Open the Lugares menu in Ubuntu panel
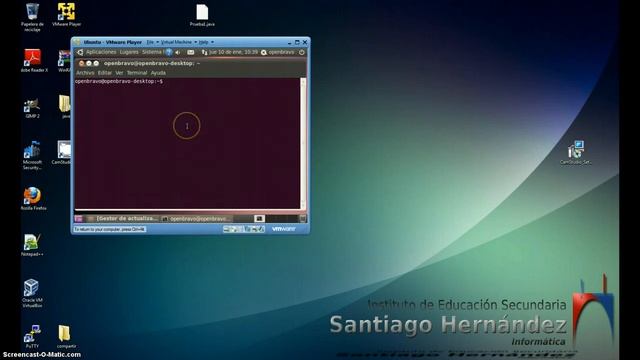 pos(129,52)
